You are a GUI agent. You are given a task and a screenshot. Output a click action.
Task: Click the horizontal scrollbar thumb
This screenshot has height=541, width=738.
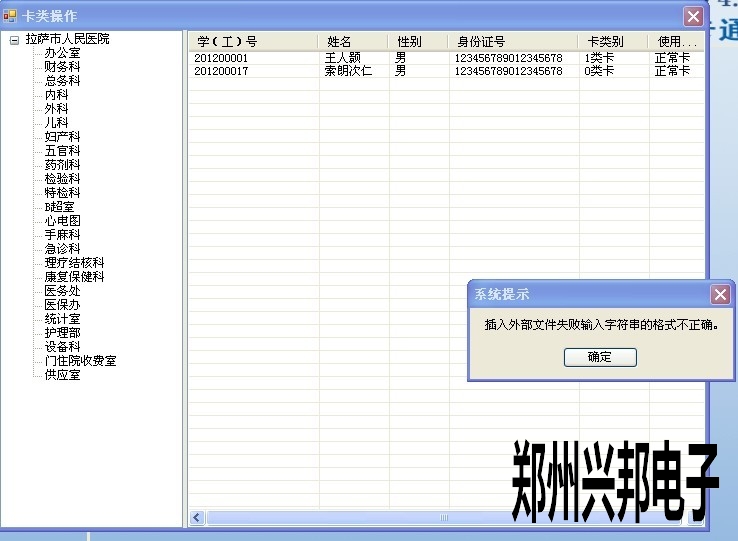pyautogui.click(x=443, y=517)
